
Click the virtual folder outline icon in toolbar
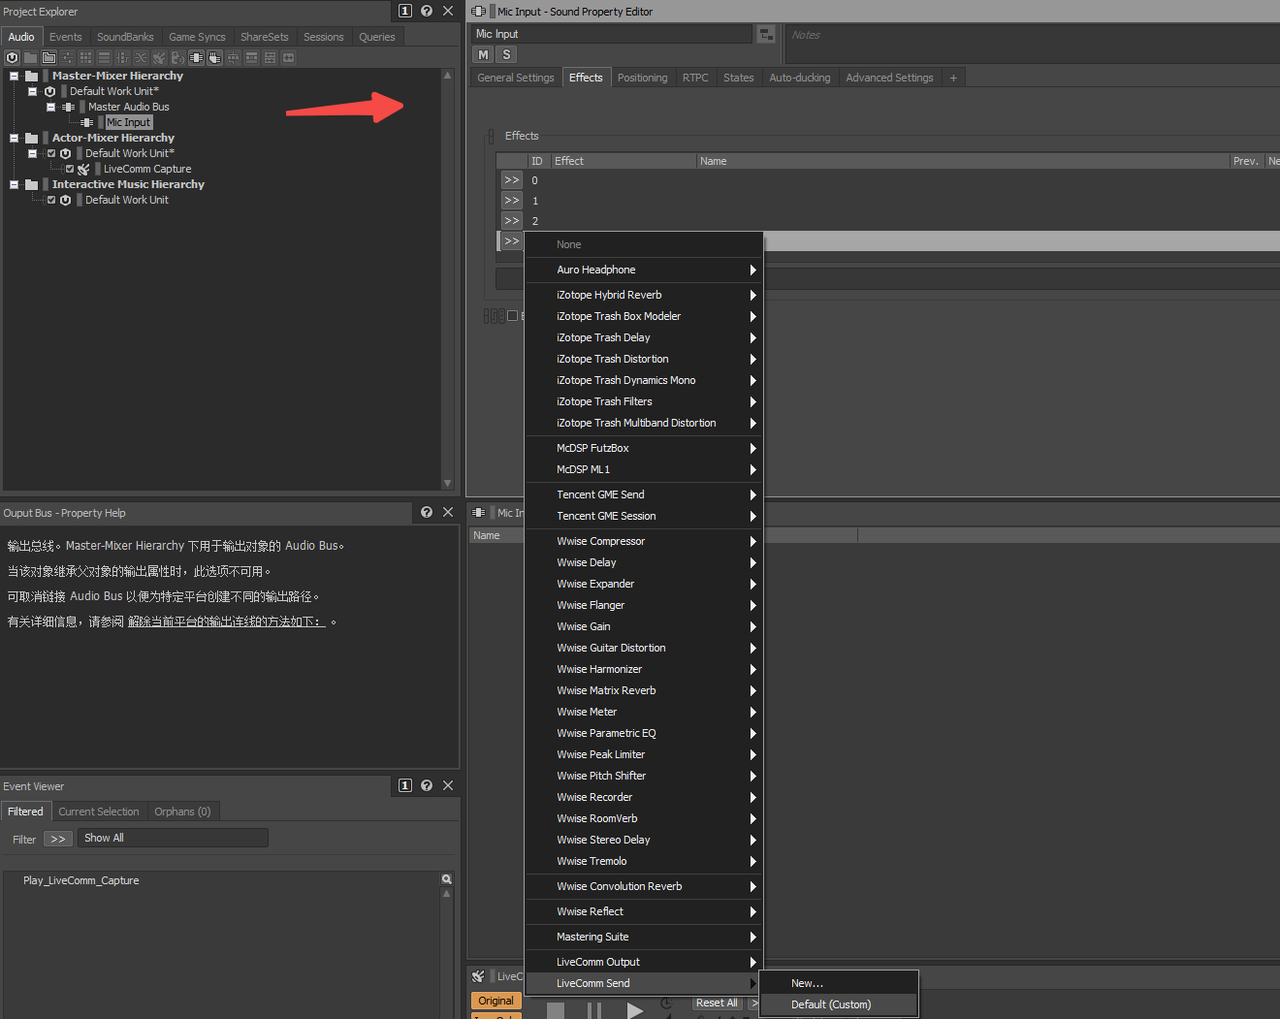pos(49,58)
